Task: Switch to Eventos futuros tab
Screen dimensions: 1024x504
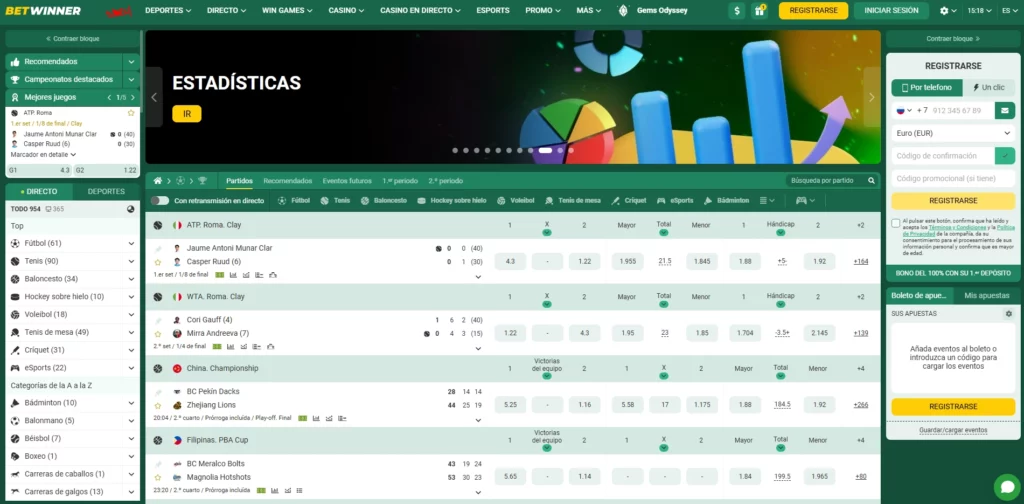Action: pyautogui.click(x=347, y=181)
